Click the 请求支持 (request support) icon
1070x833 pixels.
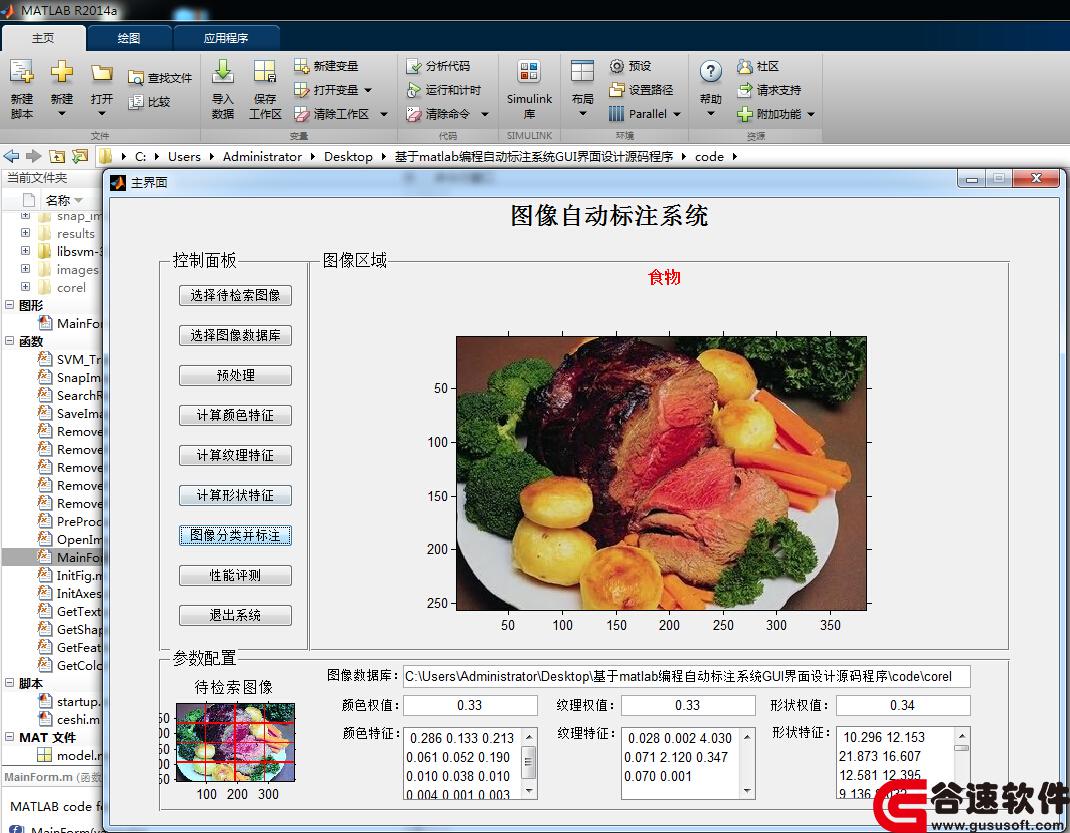(744, 89)
